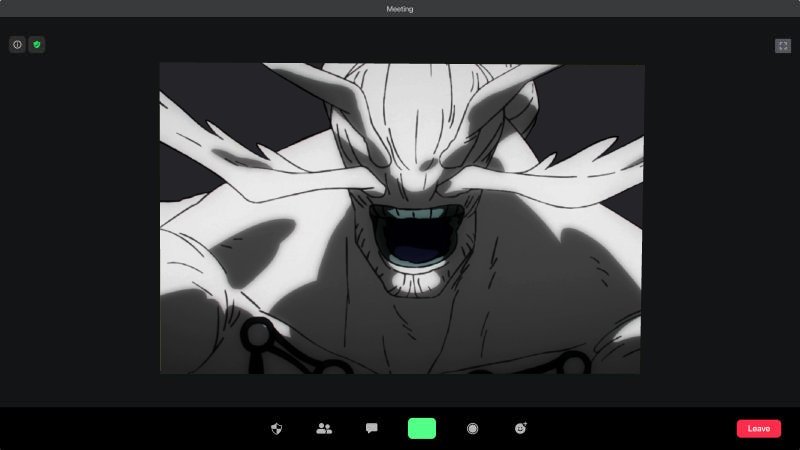Open the Security shield options
The image size is (800, 450).
click(277, 429)
